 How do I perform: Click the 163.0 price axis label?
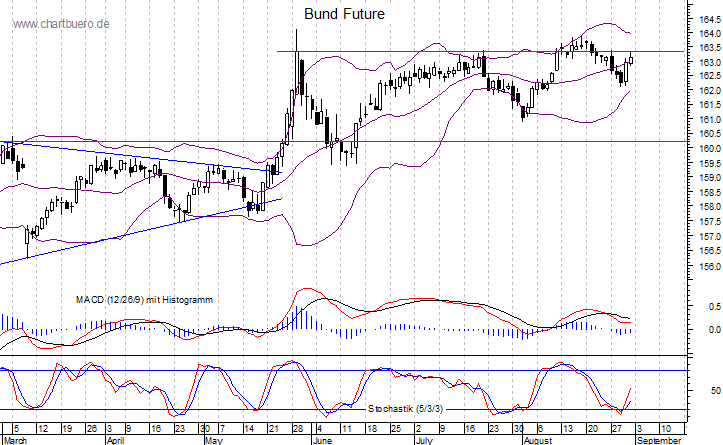click(710, 62)
